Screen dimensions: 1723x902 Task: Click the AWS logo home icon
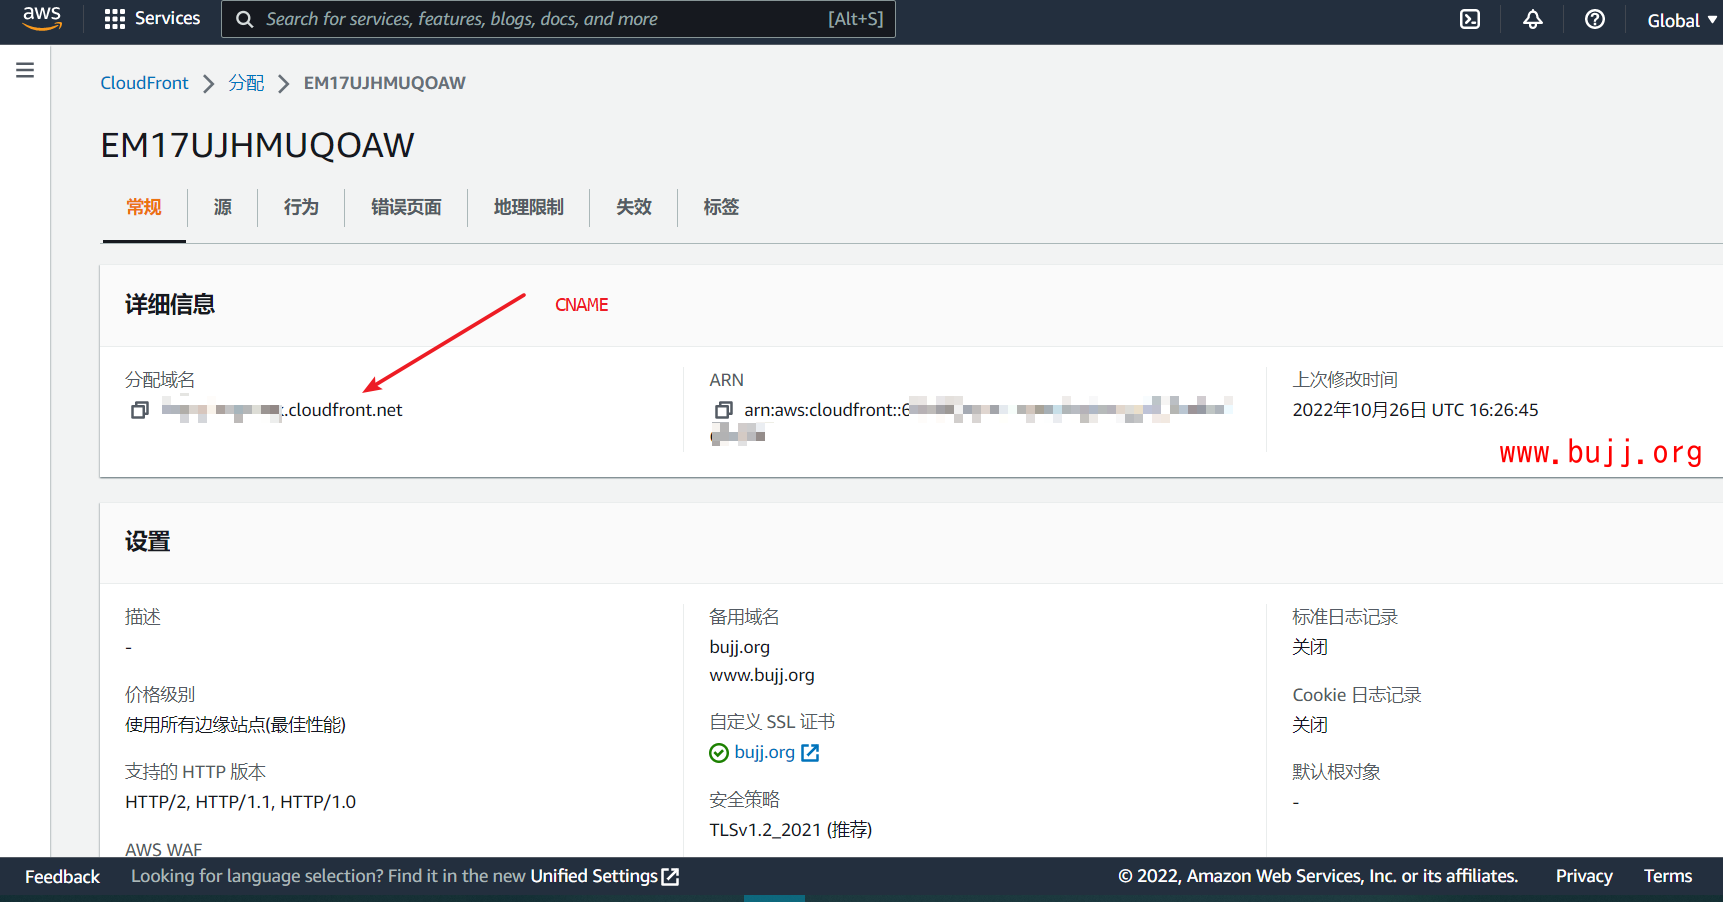[x=42, y=19]
